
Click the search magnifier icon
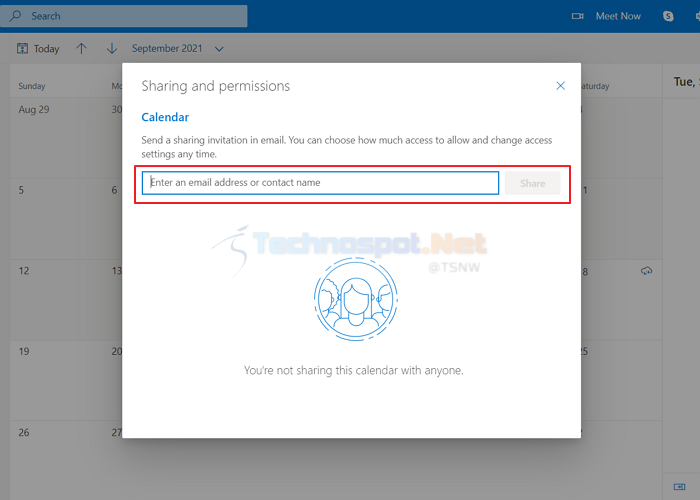tap(15, 16)
